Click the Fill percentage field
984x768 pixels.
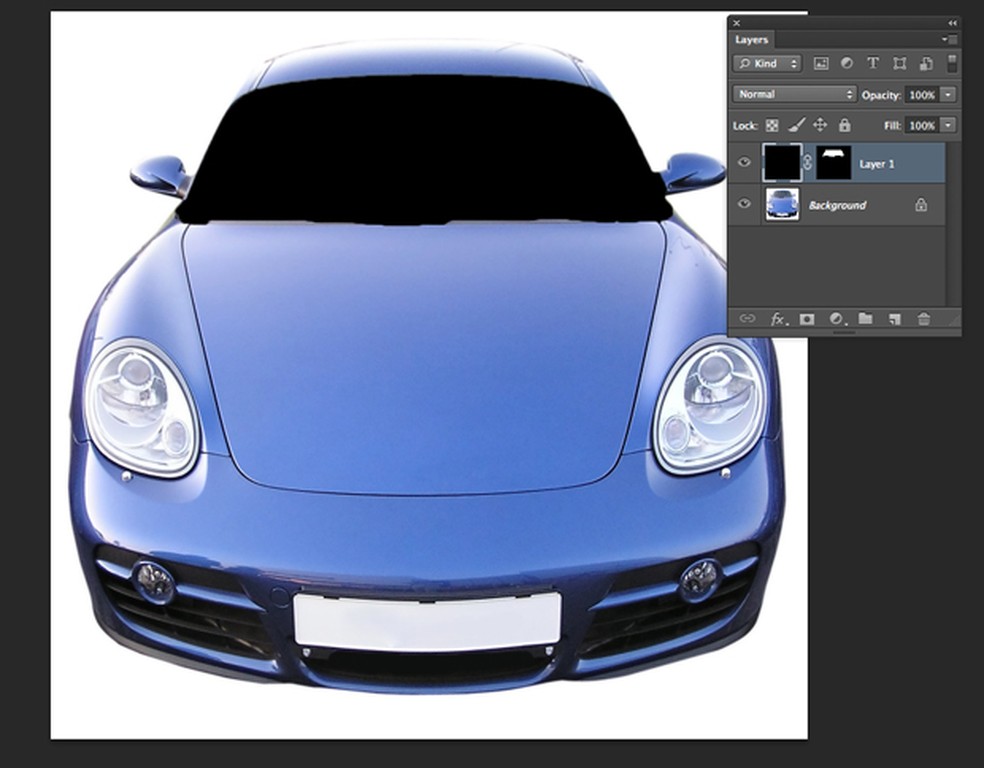click(922, 125)
